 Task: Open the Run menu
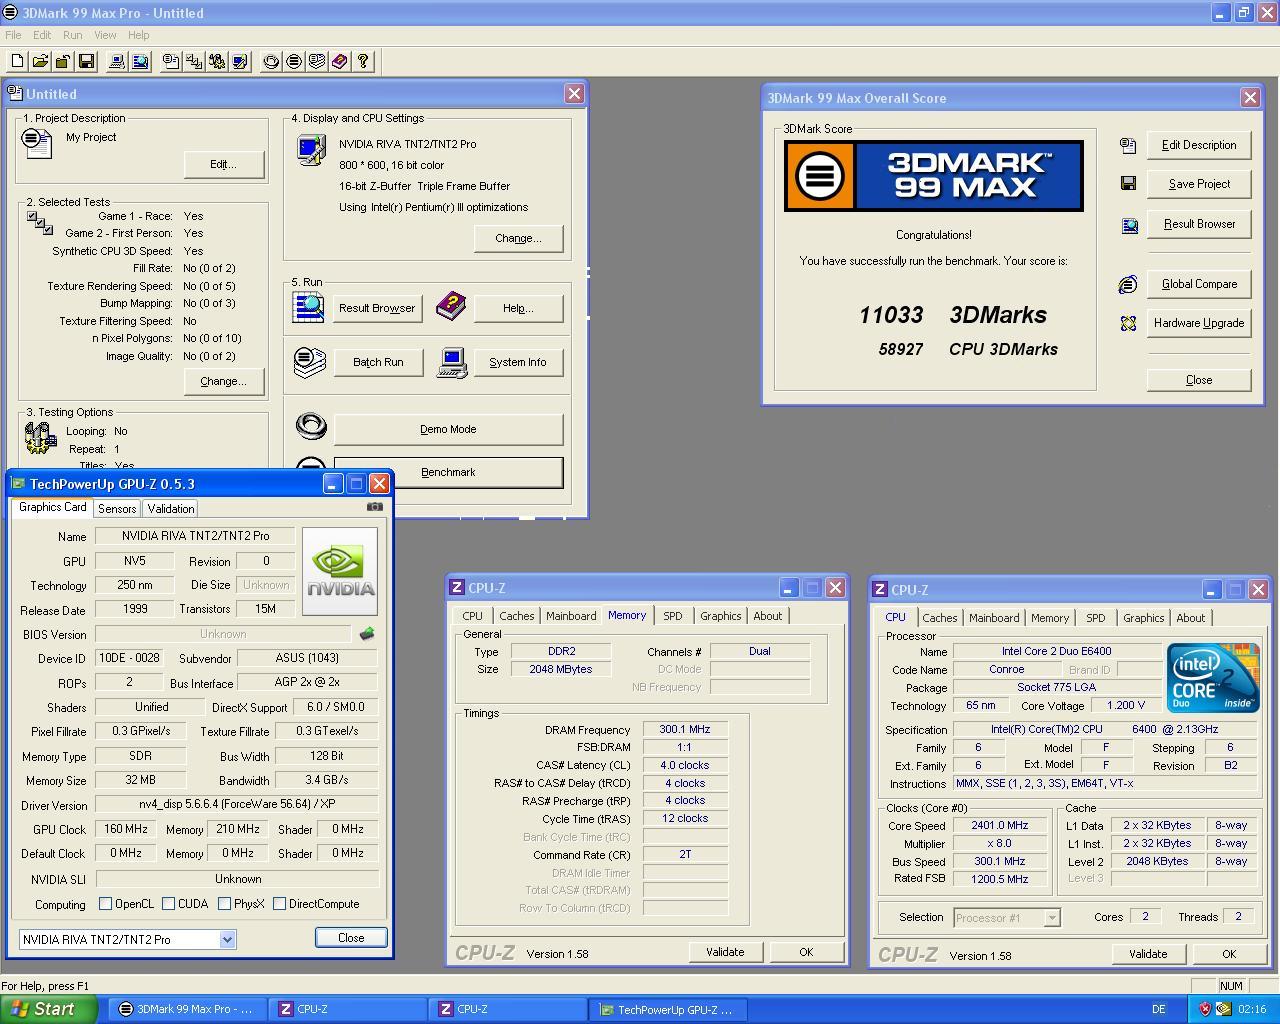tap(73, 35)
